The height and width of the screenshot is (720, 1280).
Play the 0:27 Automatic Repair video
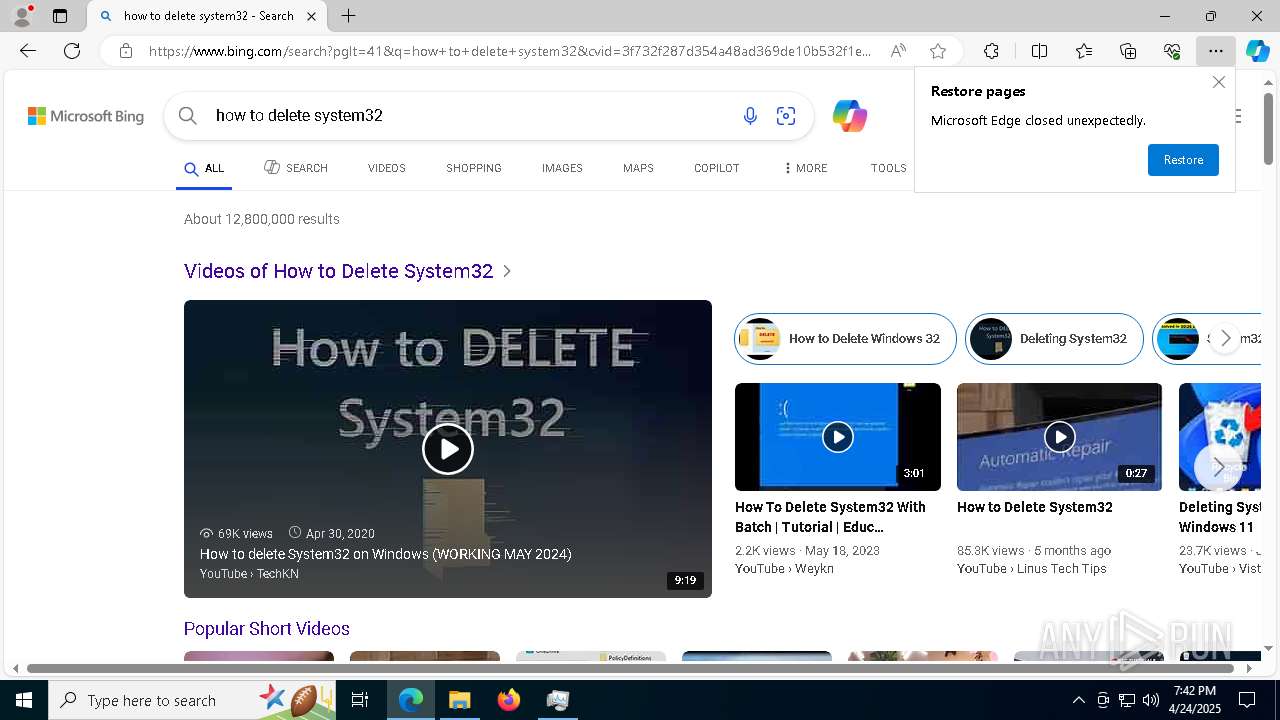[1059, 437]
